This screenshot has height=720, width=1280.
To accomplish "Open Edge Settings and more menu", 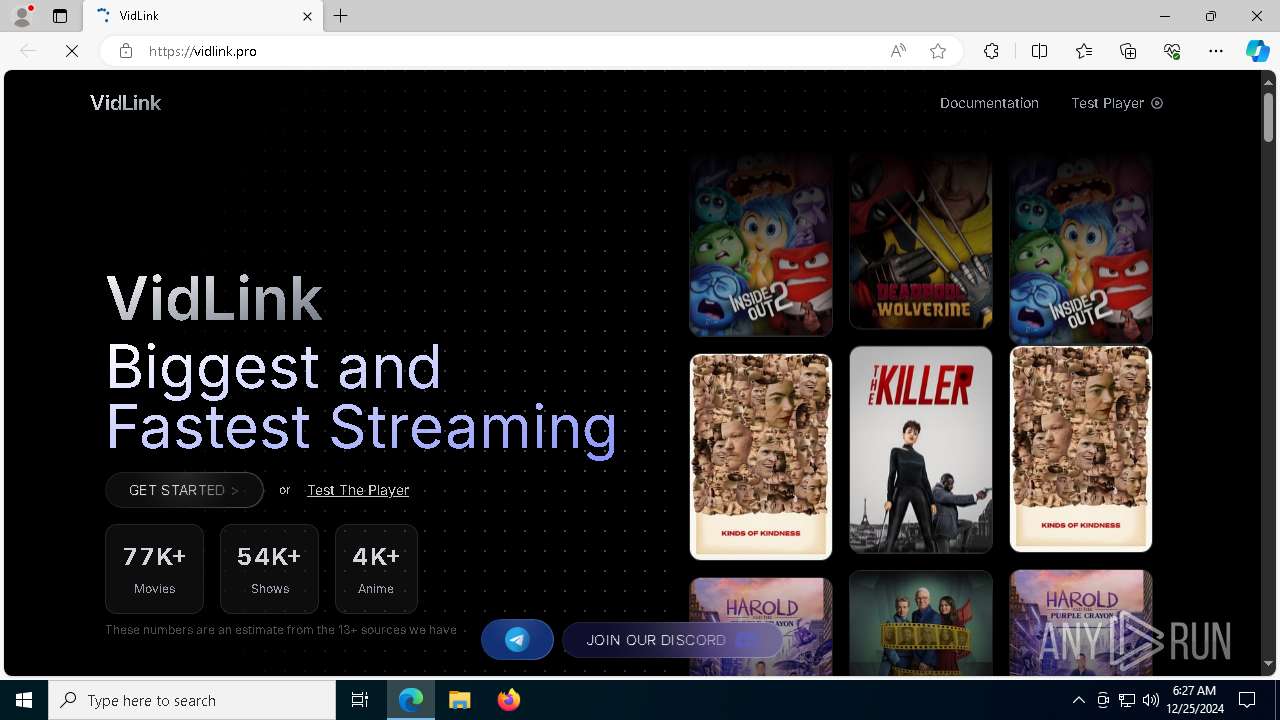I will click(1216, 51).
